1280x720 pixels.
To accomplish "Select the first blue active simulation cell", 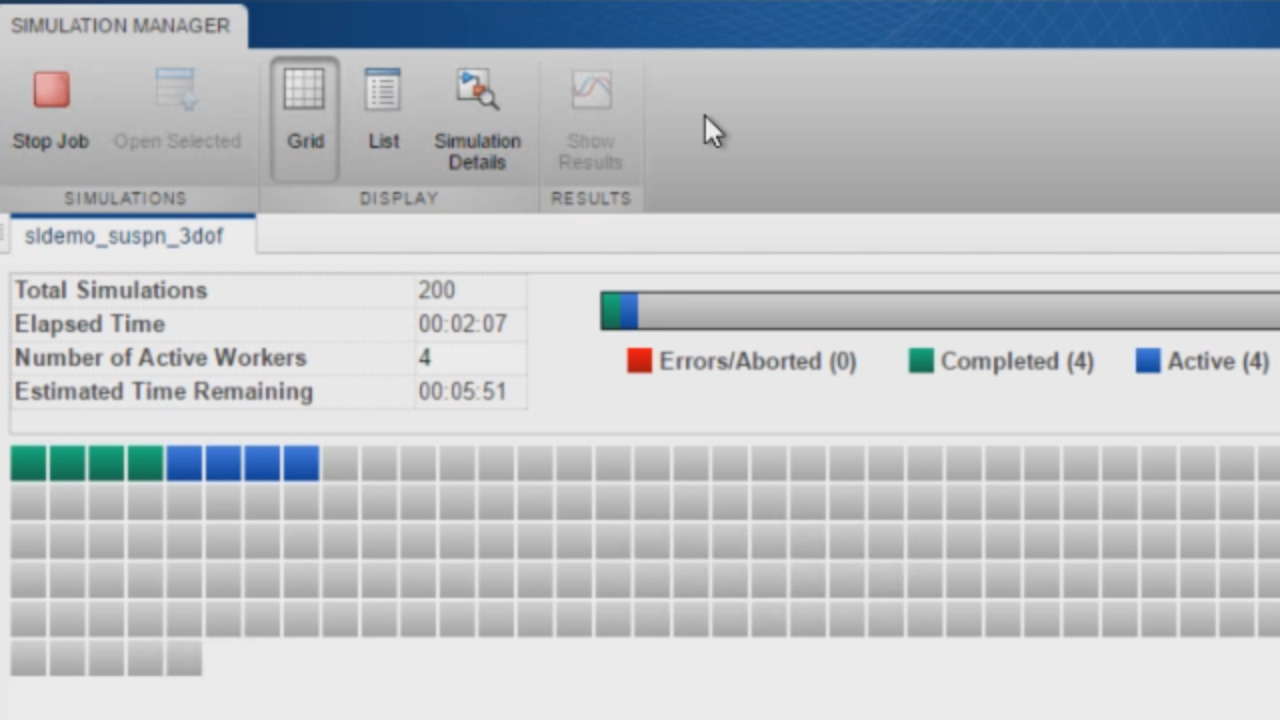I will (184, 464).
